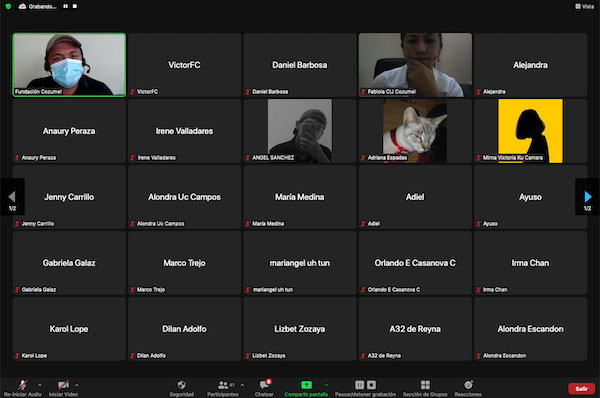The image size is (600, 398).
Task: Open the Seguridad shield icon
Action: [182, 385]
